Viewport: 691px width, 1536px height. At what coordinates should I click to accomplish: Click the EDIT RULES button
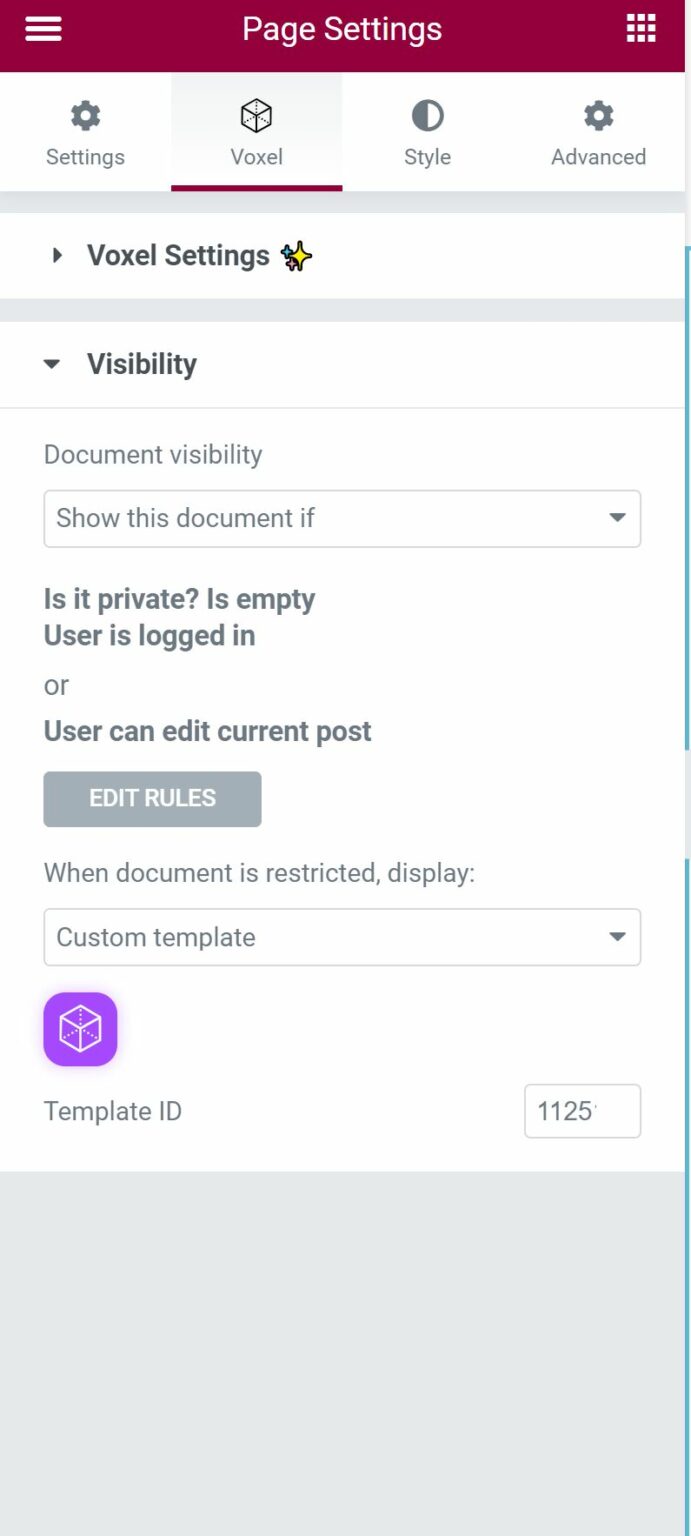point(152,798)
